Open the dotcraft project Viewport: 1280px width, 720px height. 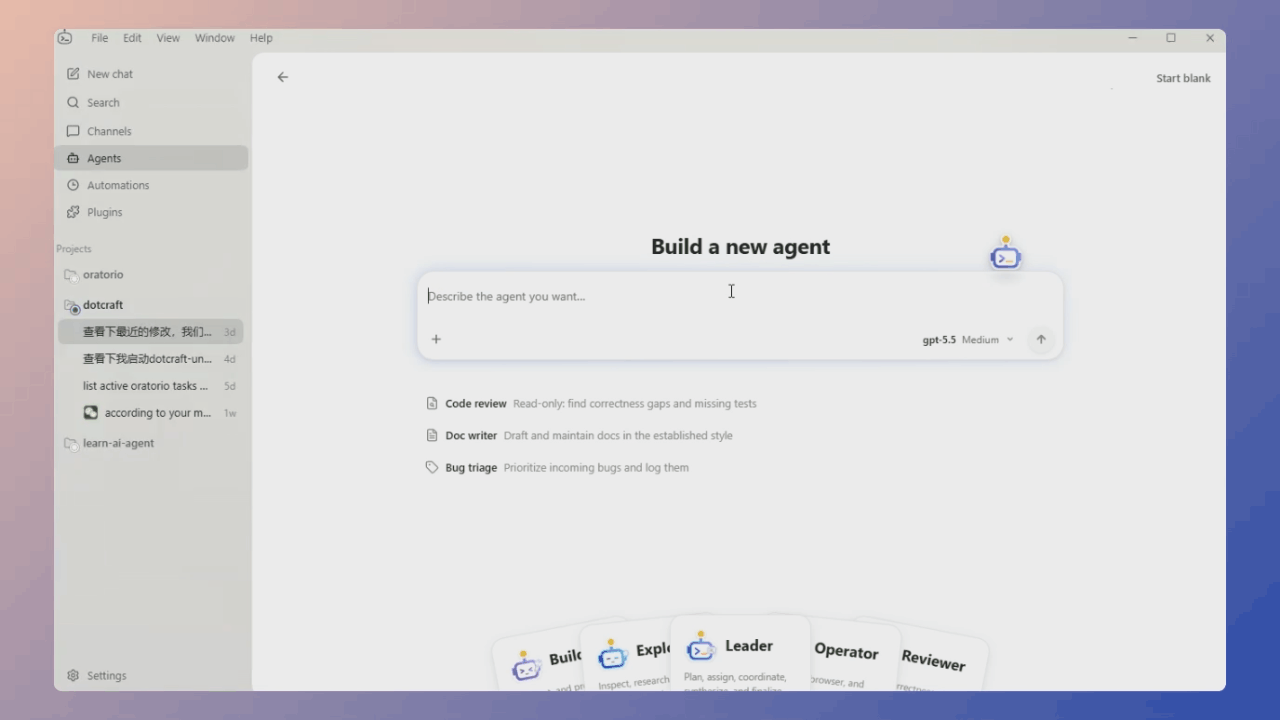[x=151, y=305]
